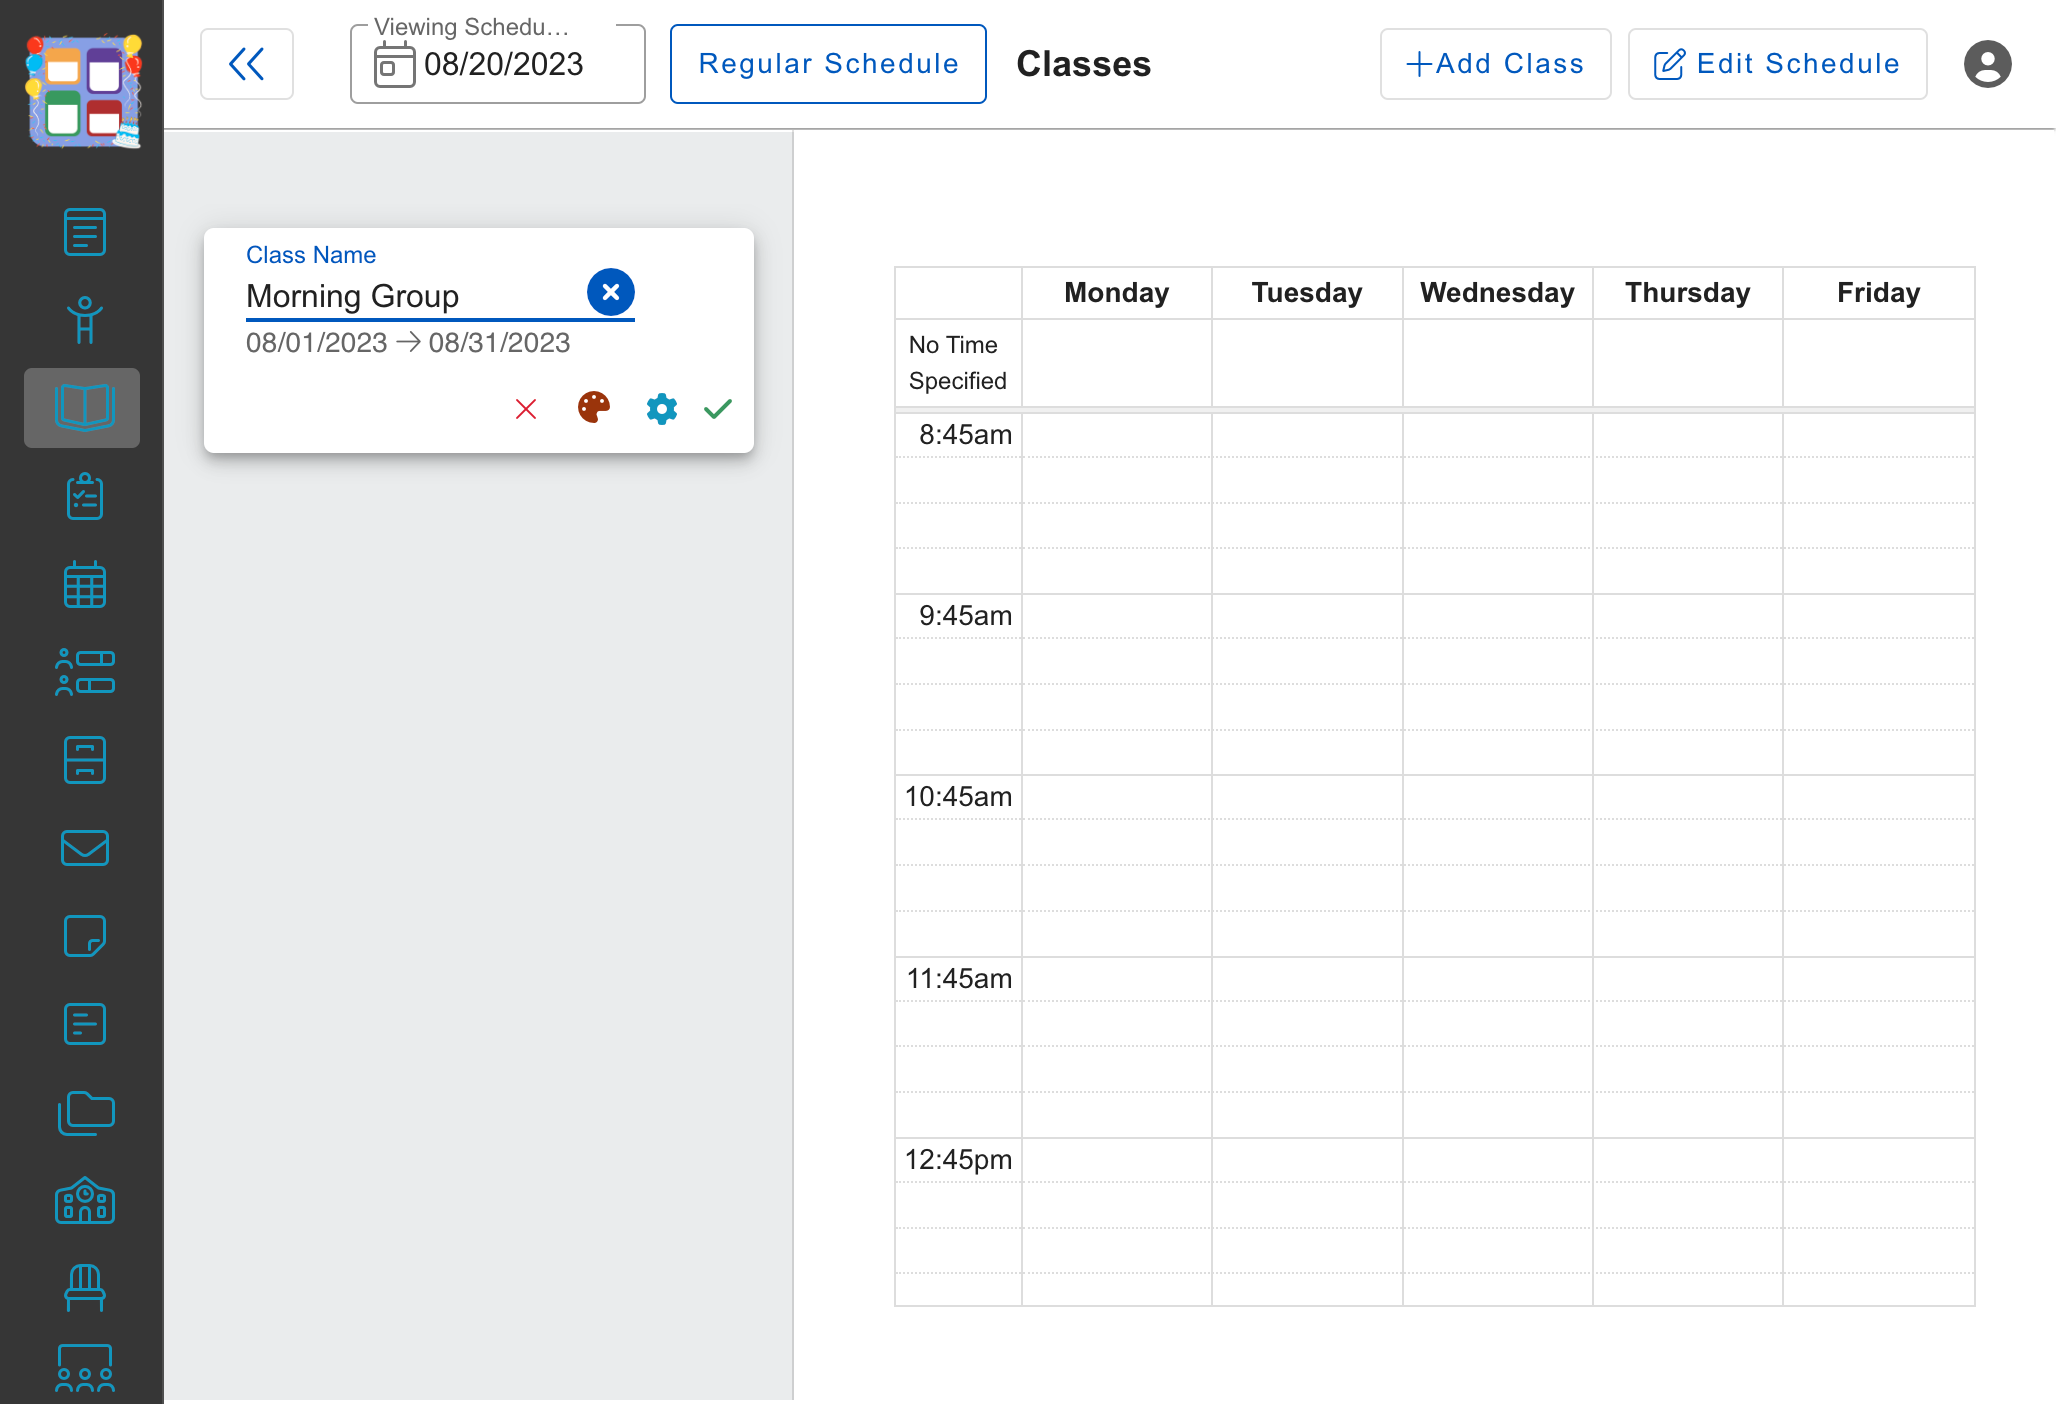Collapse panel with double chevron button

(247, 64)
